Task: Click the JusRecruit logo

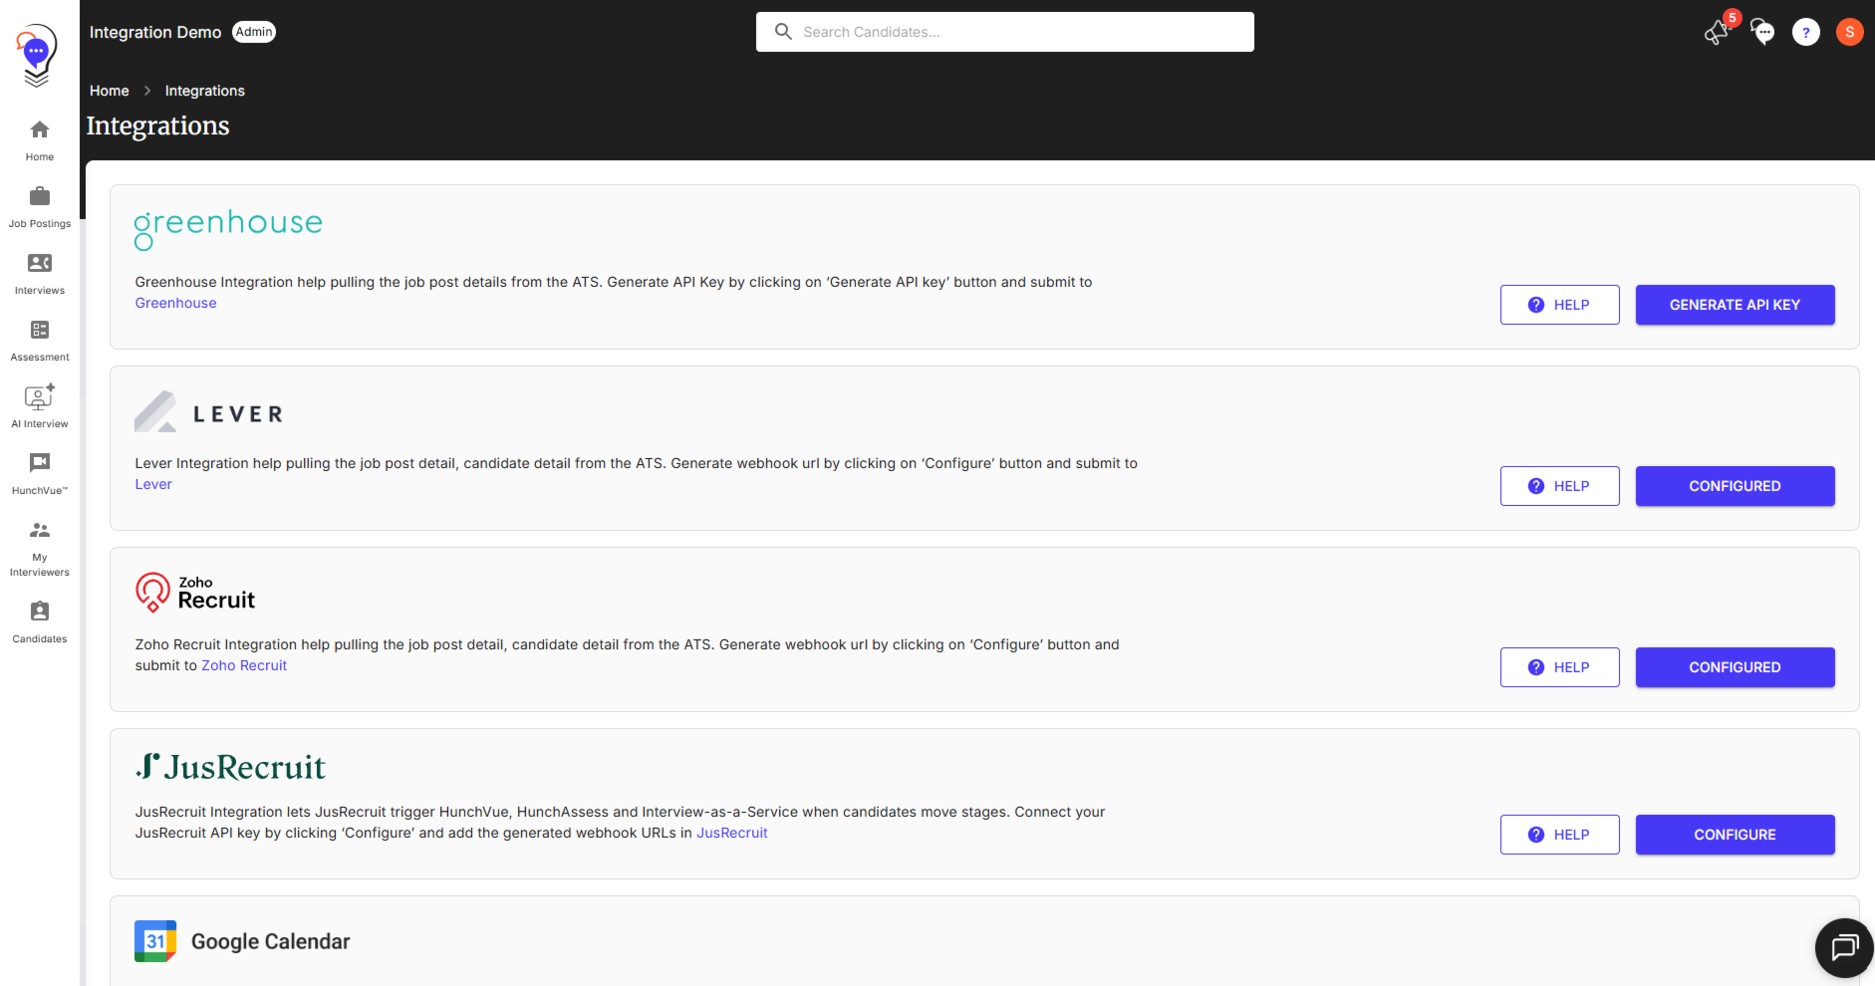Action: click(x=230, y=767)
